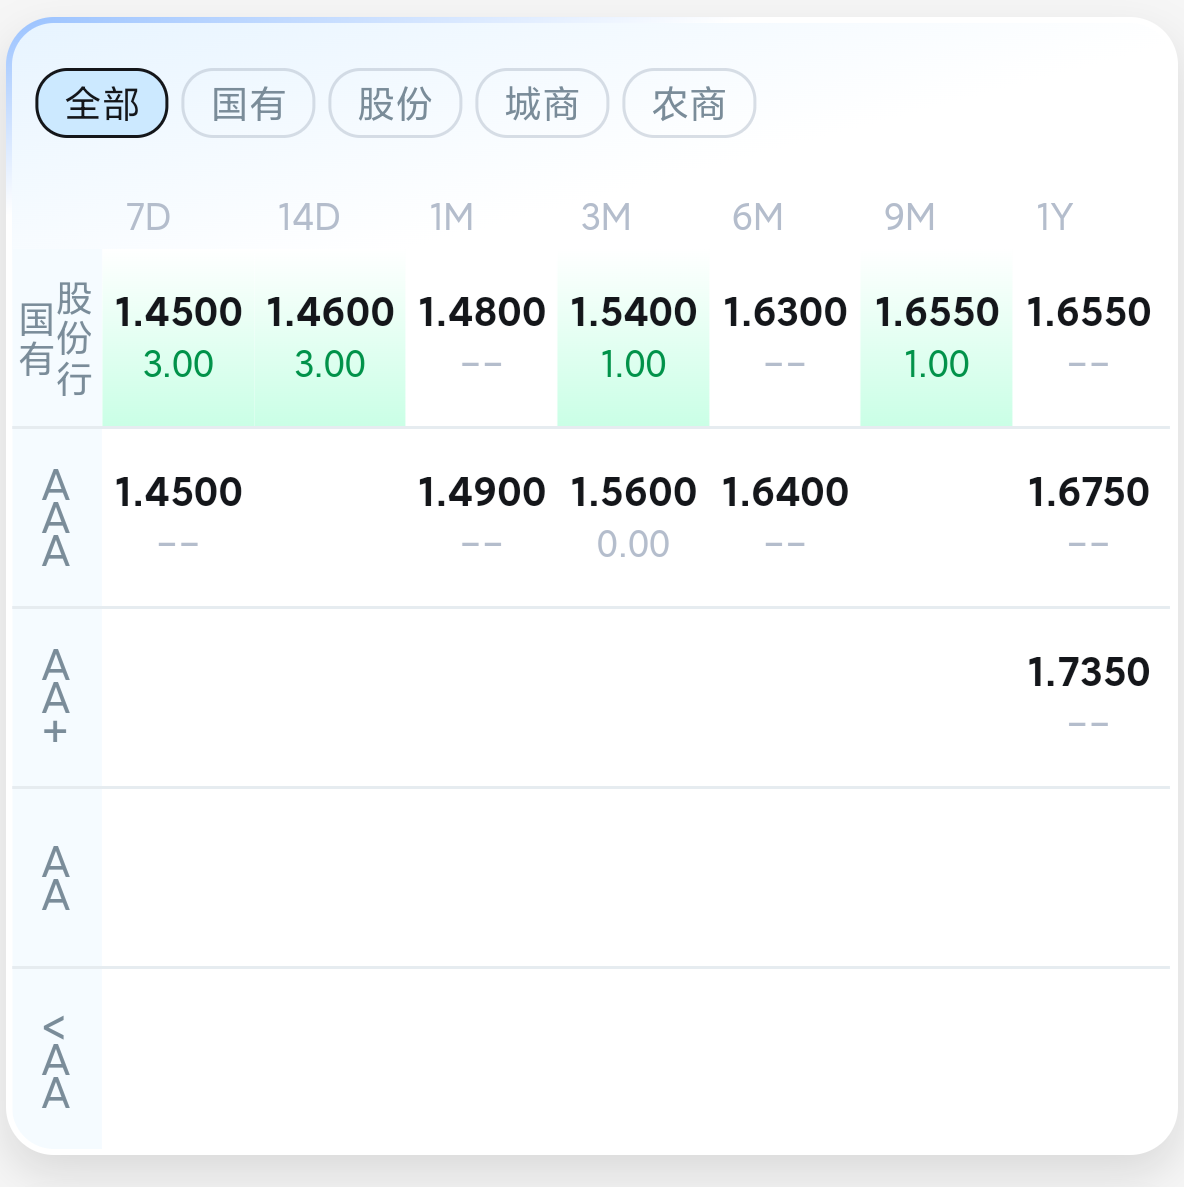1184x1187 pixels.
Task: Open the 国有股份行 14D rate 1.4600 cell
Action: point(329,338)
